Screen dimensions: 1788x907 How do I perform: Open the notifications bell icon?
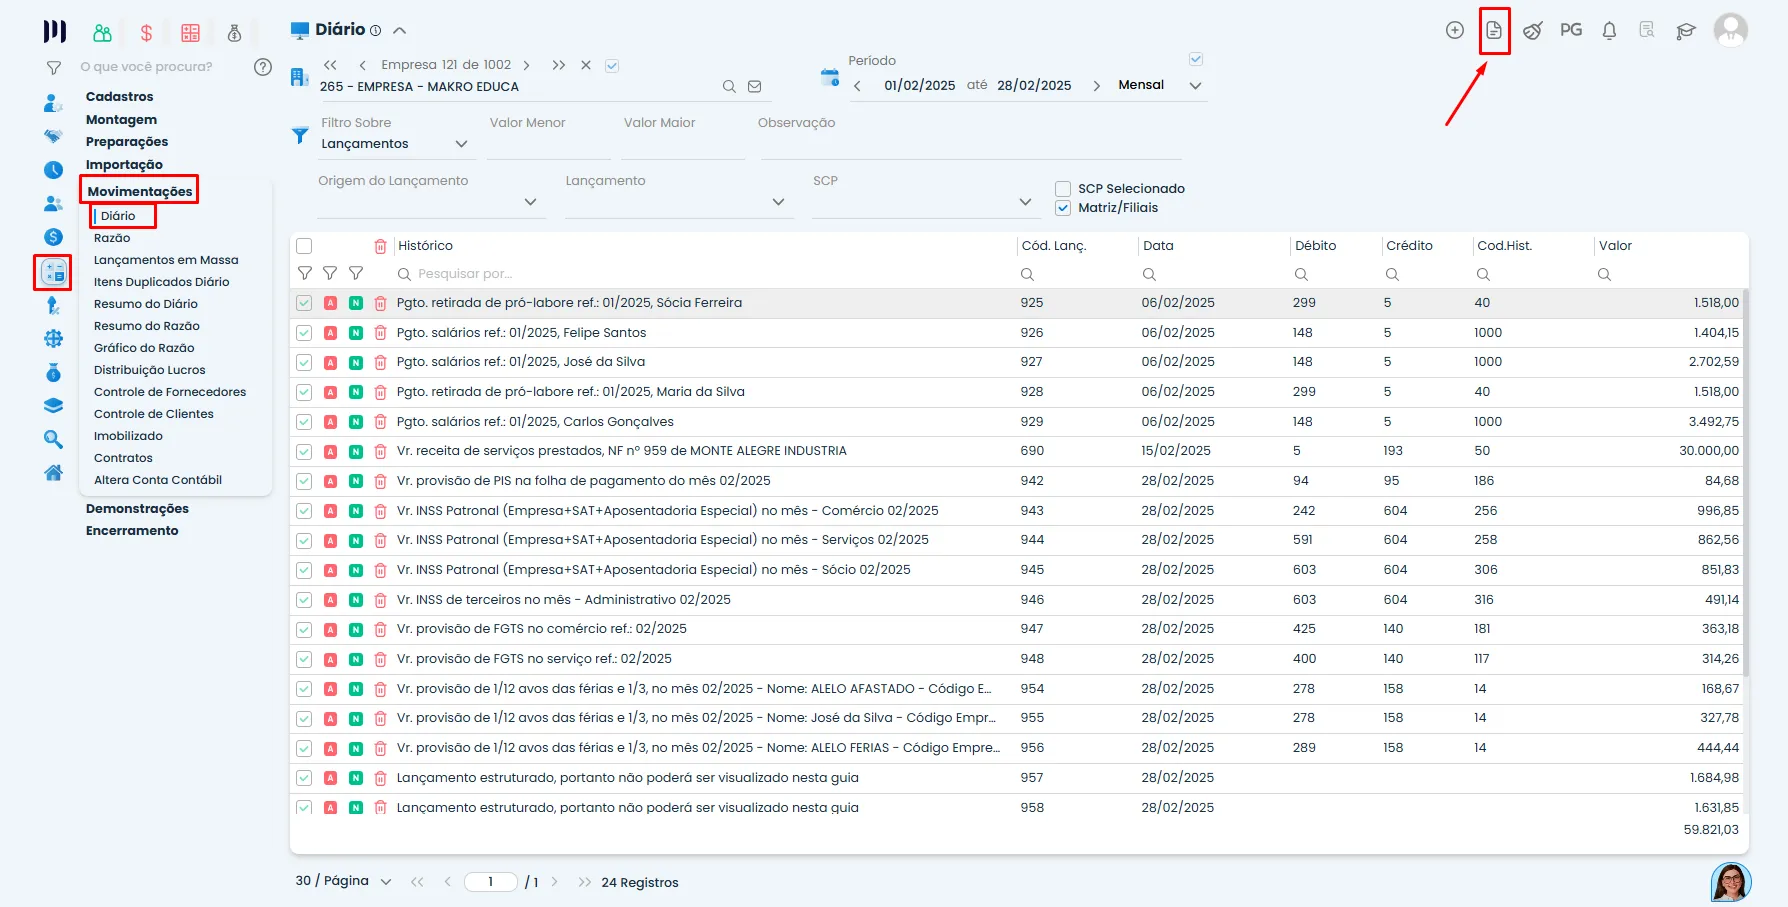1609,31
